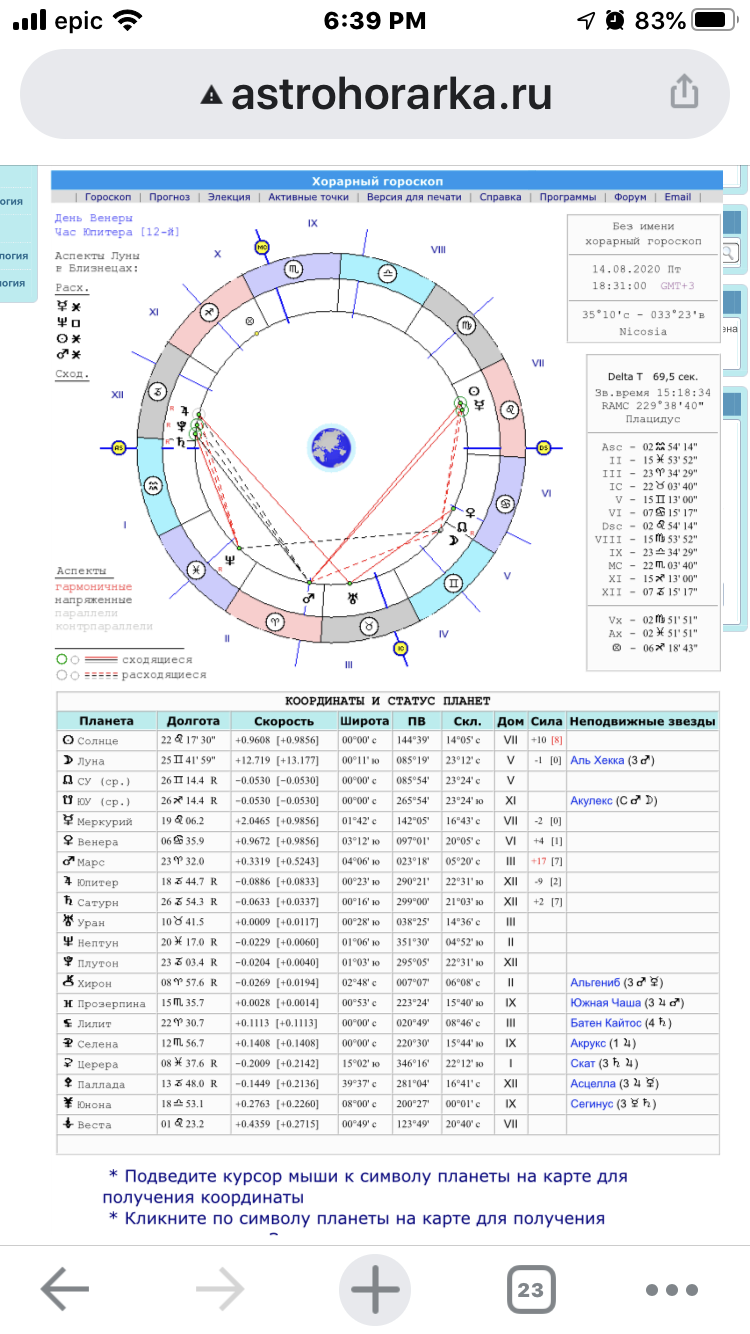
Task: Open the Справка menu item
Action: 501,197
